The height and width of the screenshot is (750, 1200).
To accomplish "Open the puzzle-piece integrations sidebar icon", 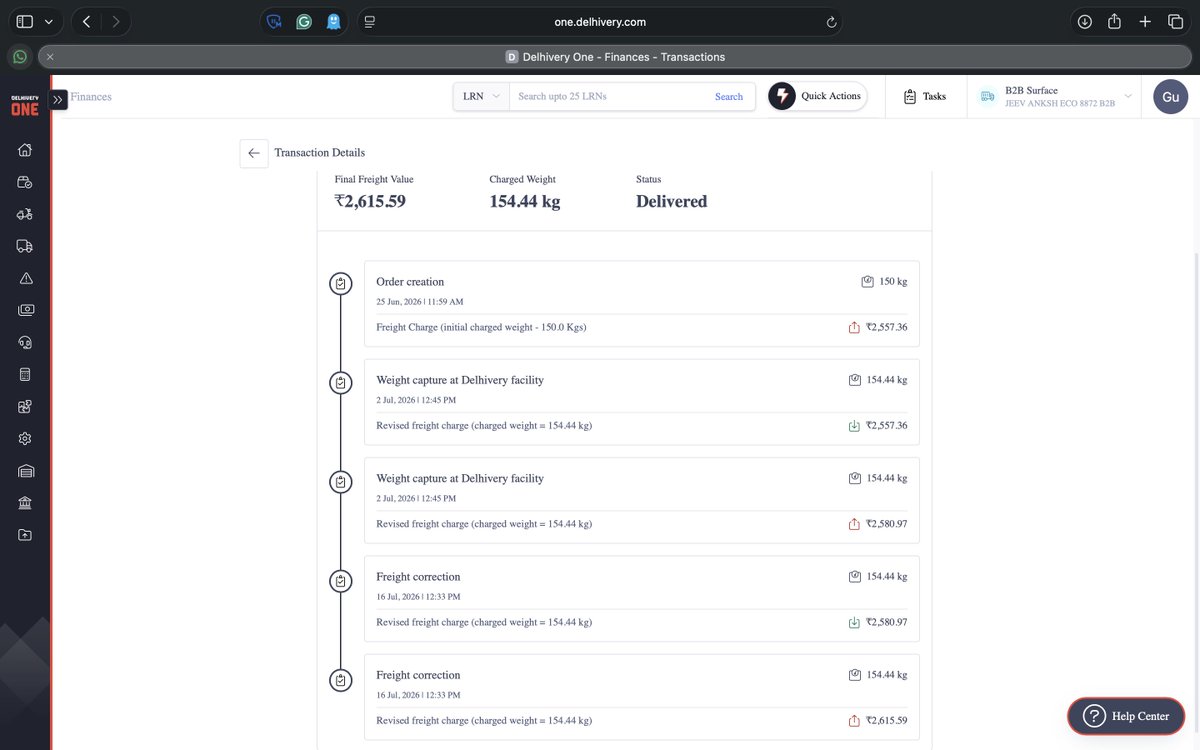I will [x=25, y=407].
